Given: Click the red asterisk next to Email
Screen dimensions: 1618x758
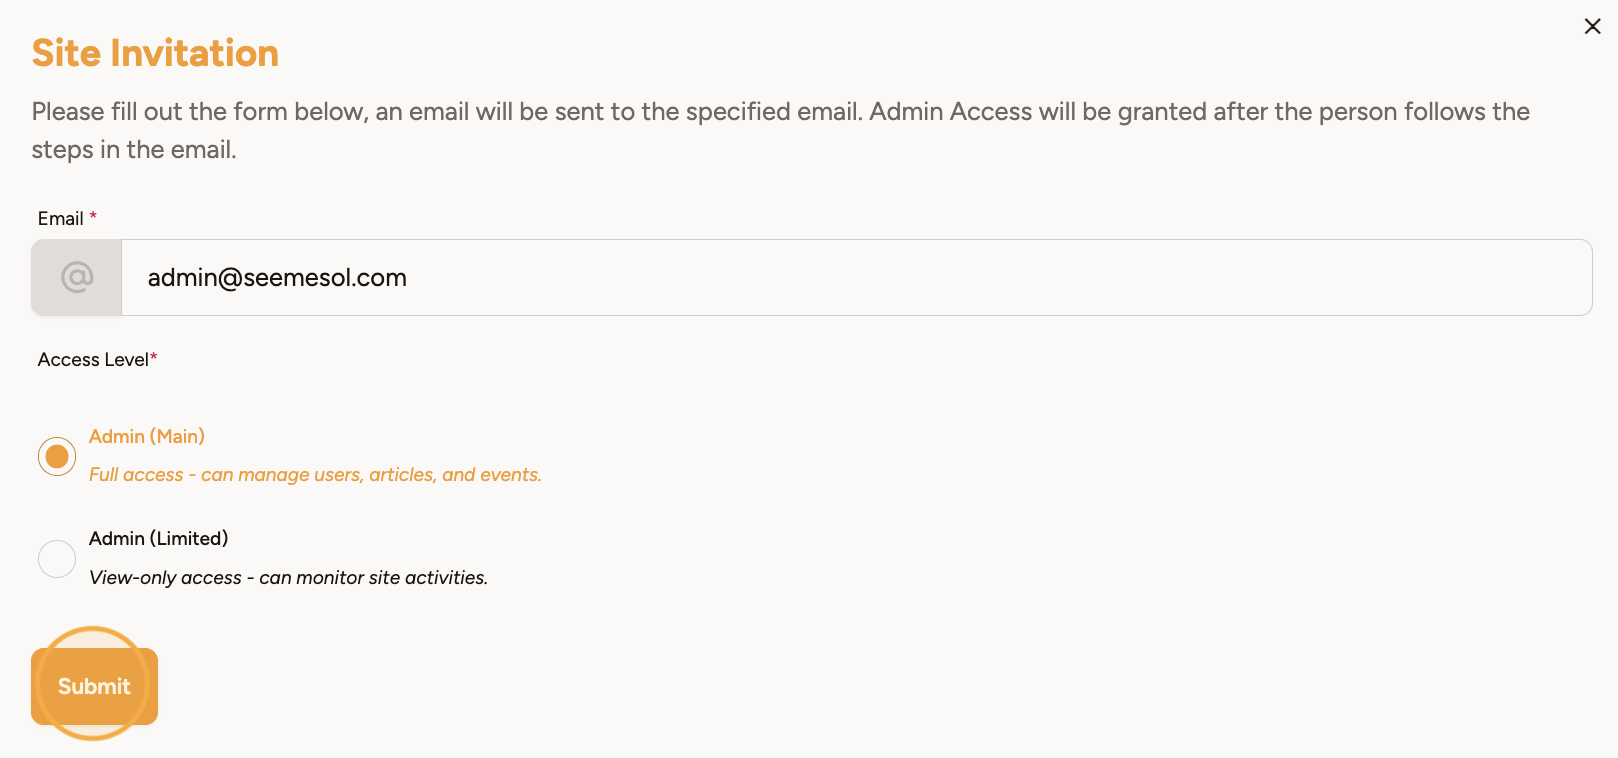Looking at the screenshot, I should pyautogui.click(x=93, y=216).
